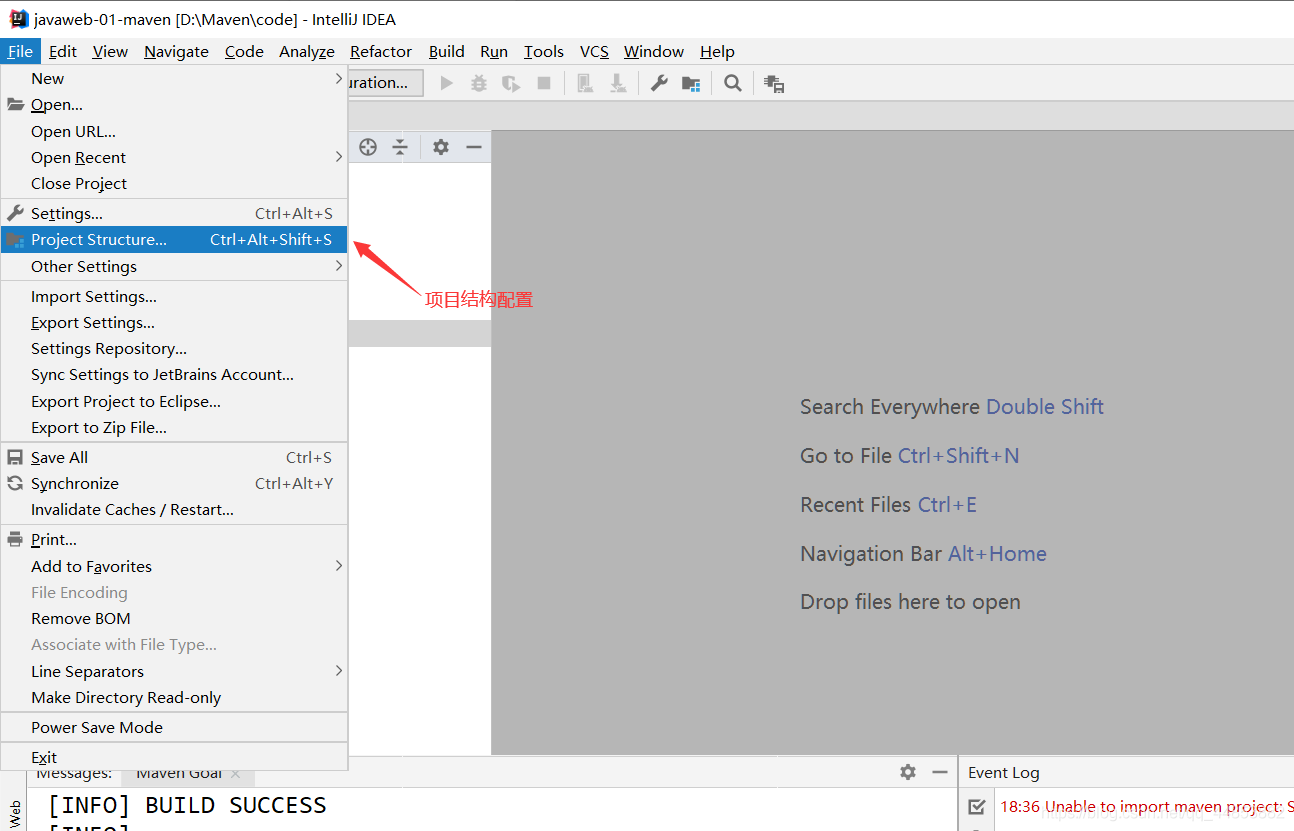Viewport: 1294px width, 831px height.
Task: Open the Navigate menu
Action: pos(176,51)
